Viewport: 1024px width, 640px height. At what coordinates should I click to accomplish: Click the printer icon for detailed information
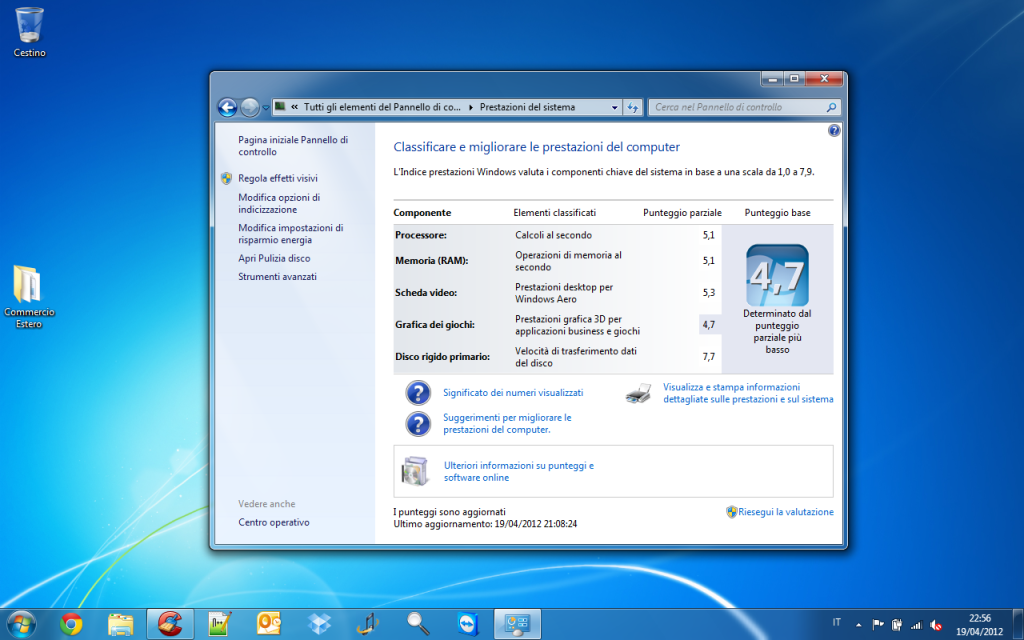tap(639, 393)
